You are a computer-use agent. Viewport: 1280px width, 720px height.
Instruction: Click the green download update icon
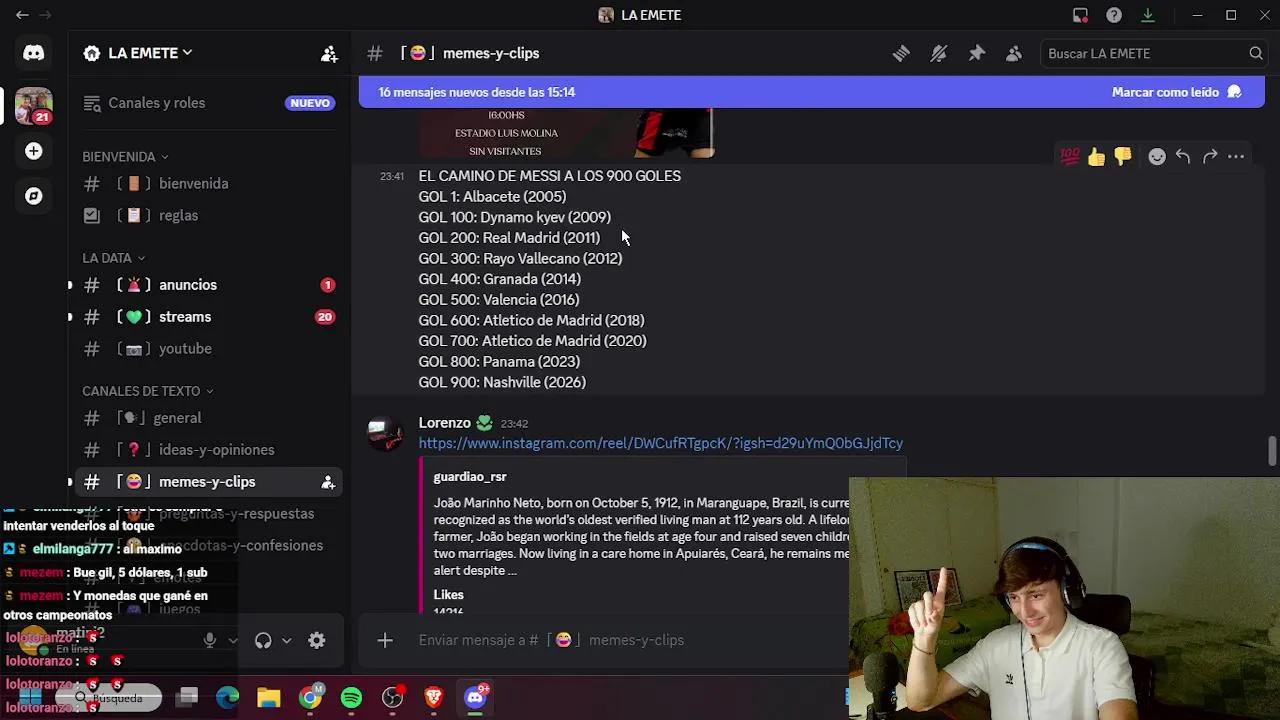(x=1148, y=15)
